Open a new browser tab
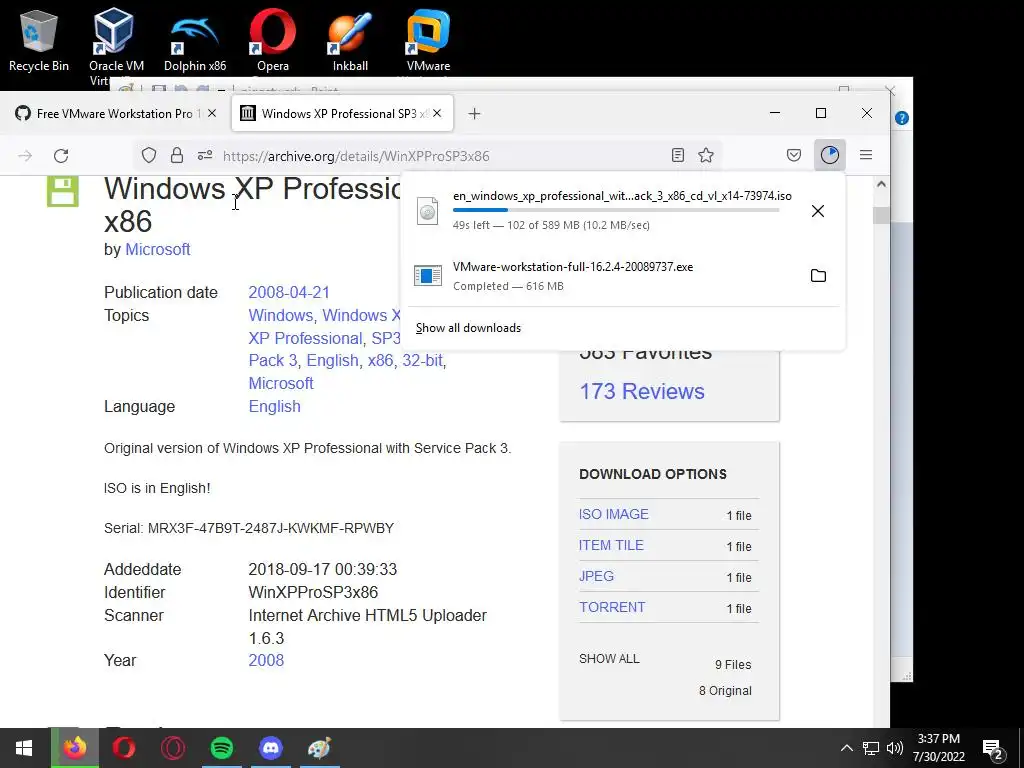Screen dimensions: 1024x768 click(x=474, y=114)
